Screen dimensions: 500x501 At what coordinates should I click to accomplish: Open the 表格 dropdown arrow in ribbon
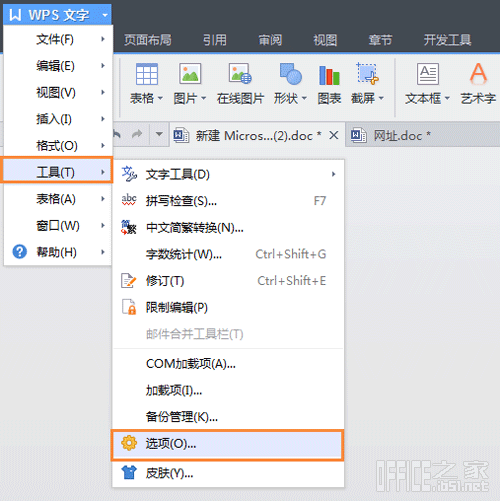tap(160, 98)
